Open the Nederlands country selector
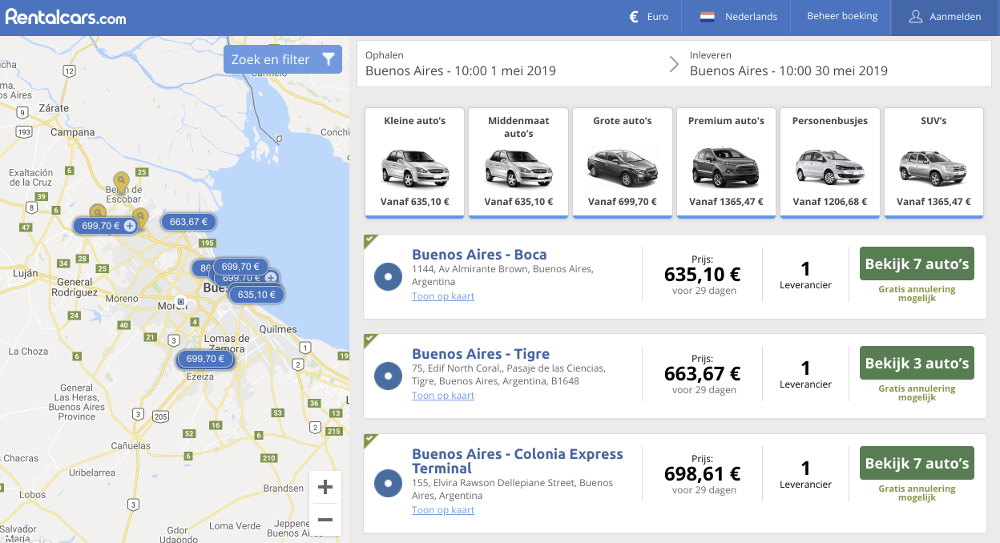1000x543 pixels. [x=737, y=17]
